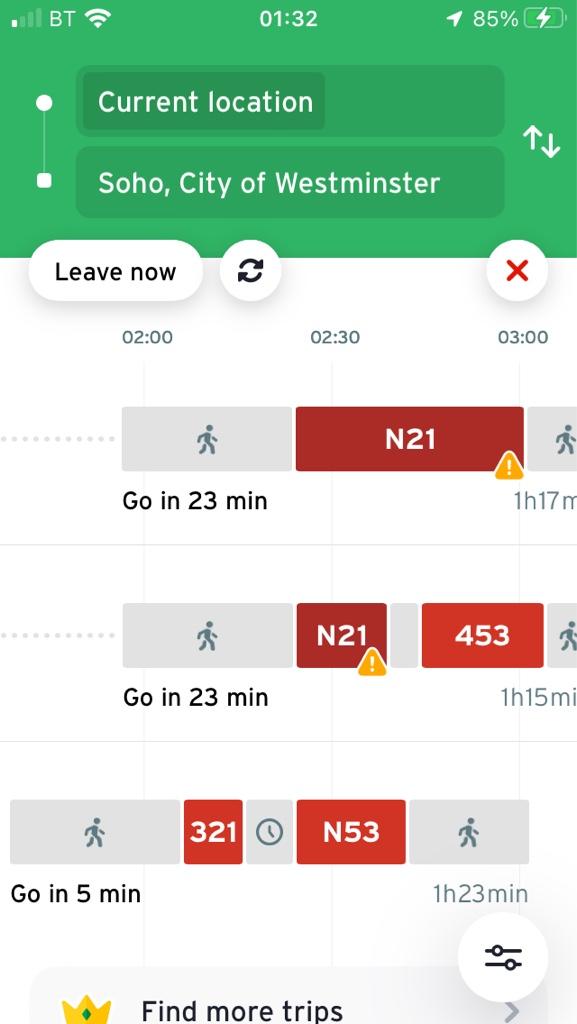The width and height of the screenshot is (577, 1024).
Task: Open the trip filter options icon
Action: pyautogui.click(x=503, y=957)
